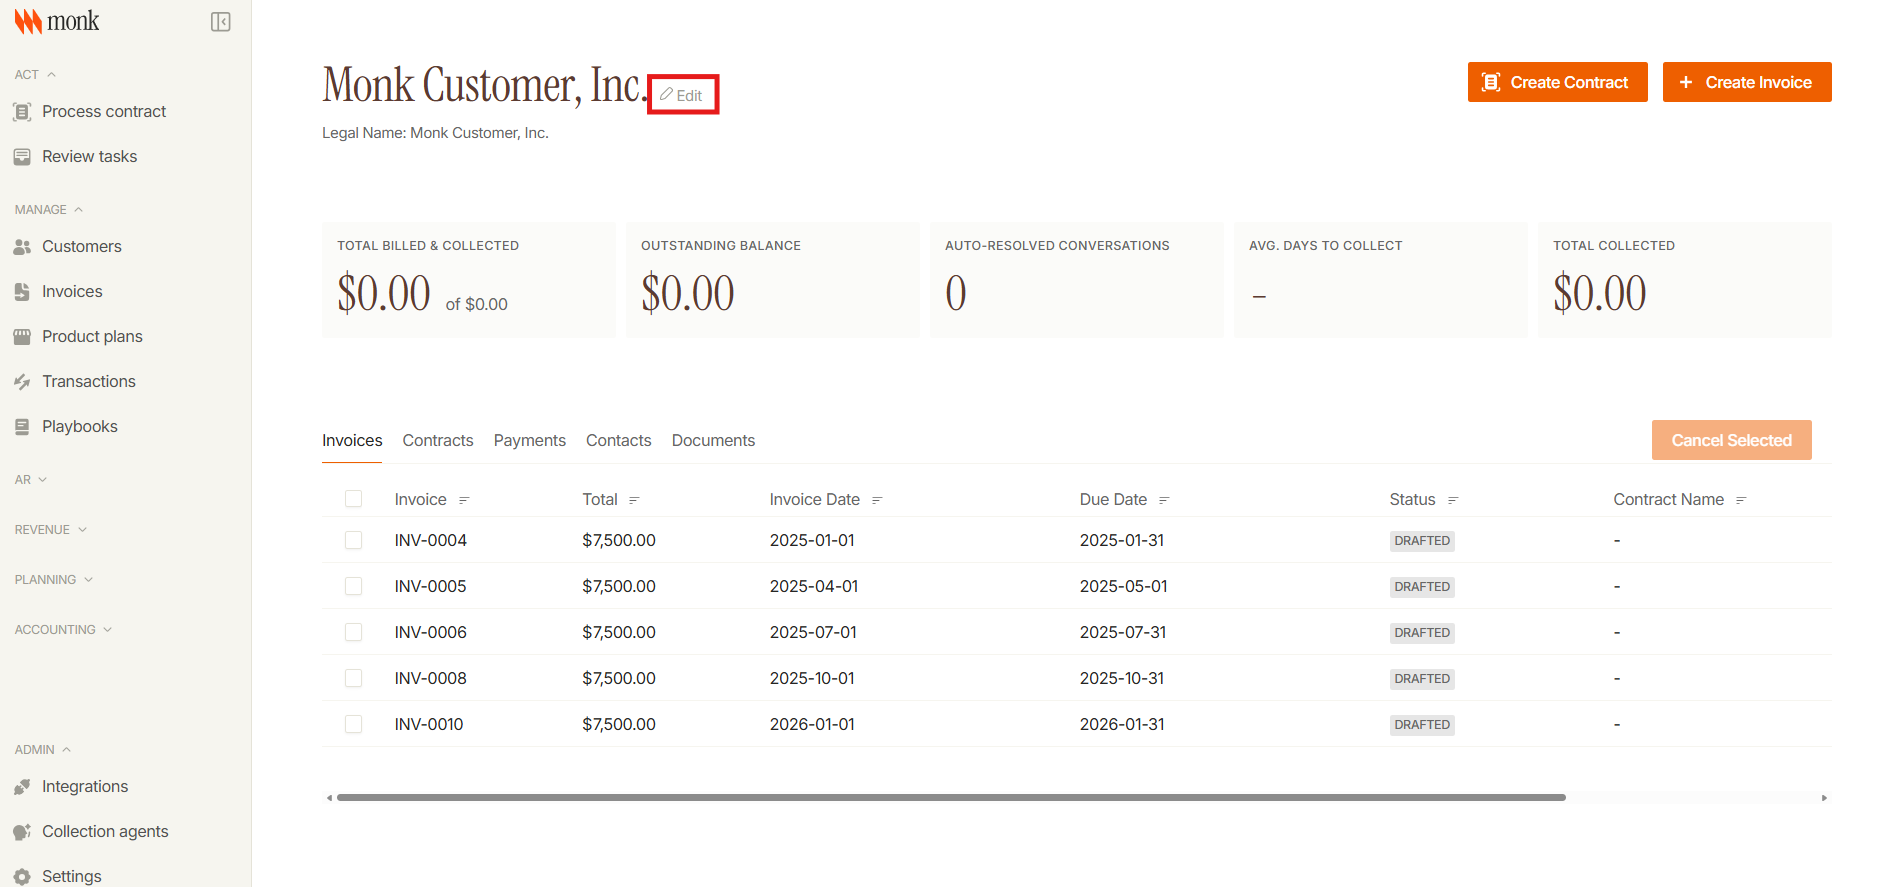
Task: Open the Documents tab
Action: 713,441
